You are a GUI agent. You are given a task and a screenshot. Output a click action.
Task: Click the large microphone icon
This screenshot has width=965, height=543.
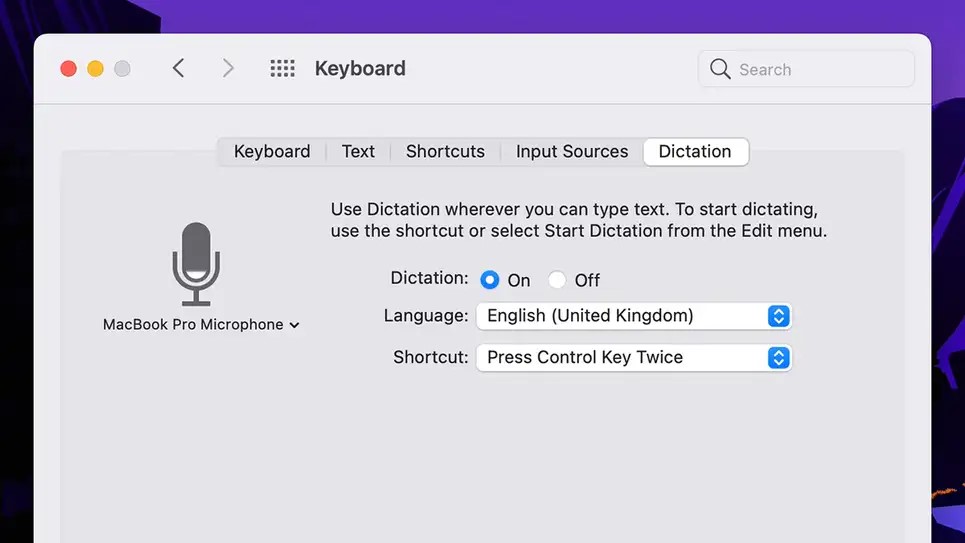tap(196, 264)
